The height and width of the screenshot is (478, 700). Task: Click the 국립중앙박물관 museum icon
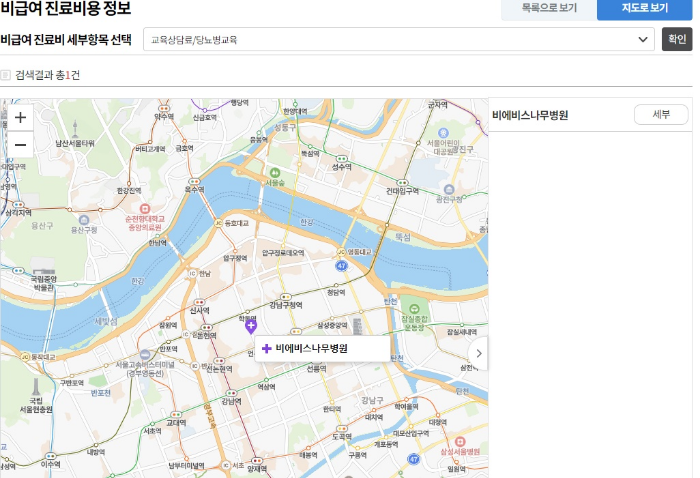44,271
